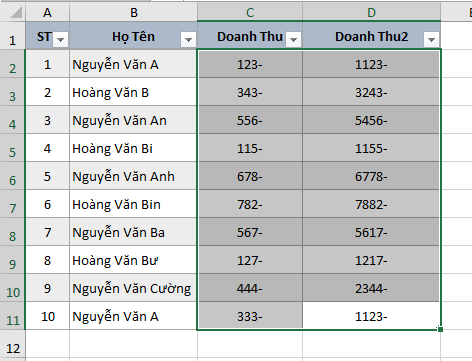Click the selection fill handle square
The width and height of the screenshot is (472, 361).
coord(440,329)
